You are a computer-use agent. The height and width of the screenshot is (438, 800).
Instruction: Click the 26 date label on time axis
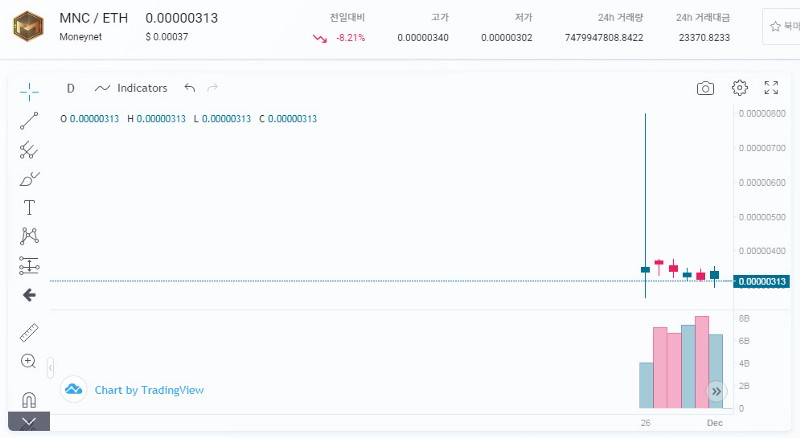coord(645,423)
